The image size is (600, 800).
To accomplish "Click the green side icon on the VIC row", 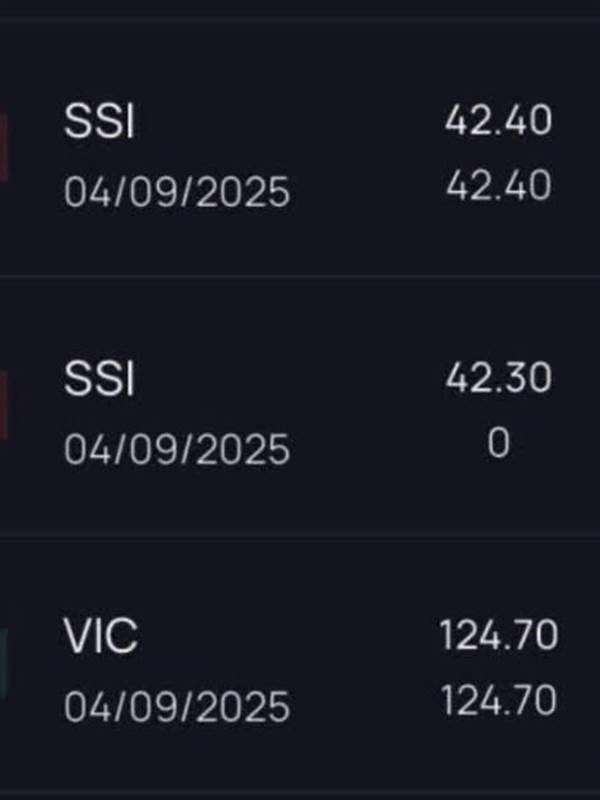I will pyautogui.click(x=4, y=662).
